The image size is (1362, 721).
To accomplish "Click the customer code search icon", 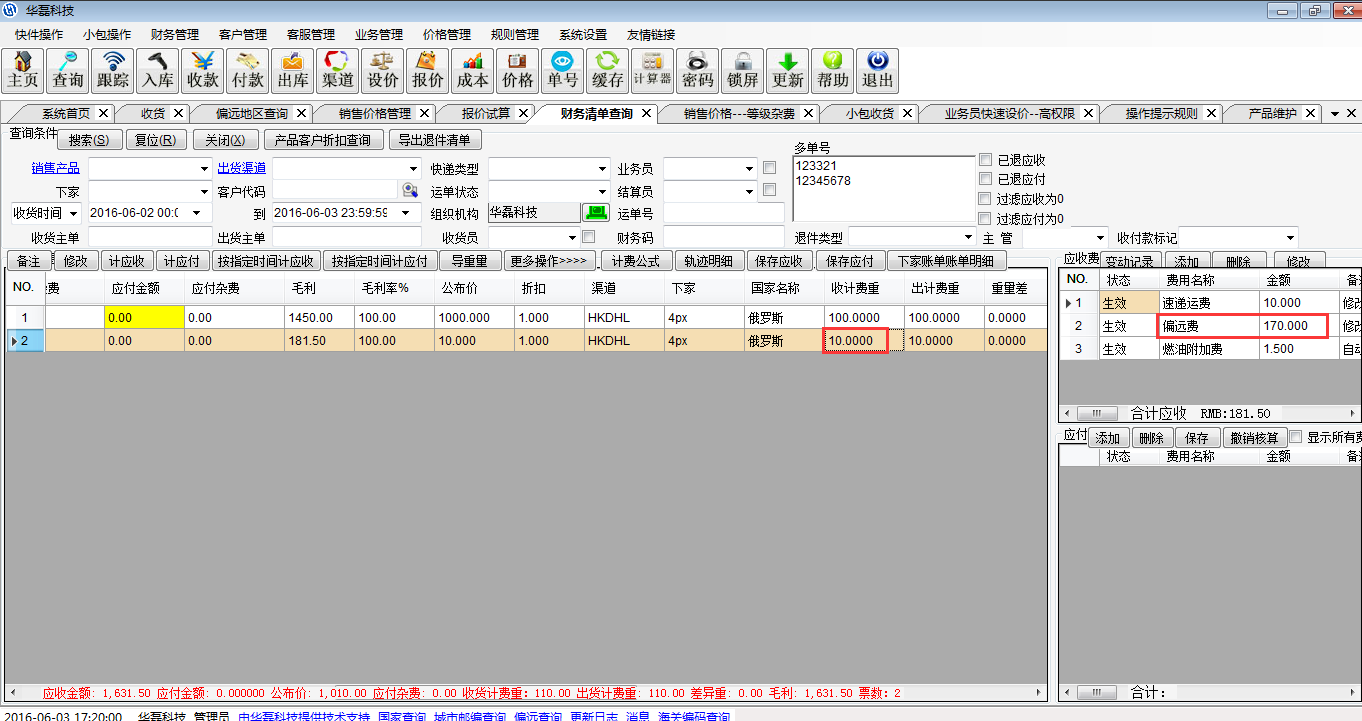I will [410, 190].
